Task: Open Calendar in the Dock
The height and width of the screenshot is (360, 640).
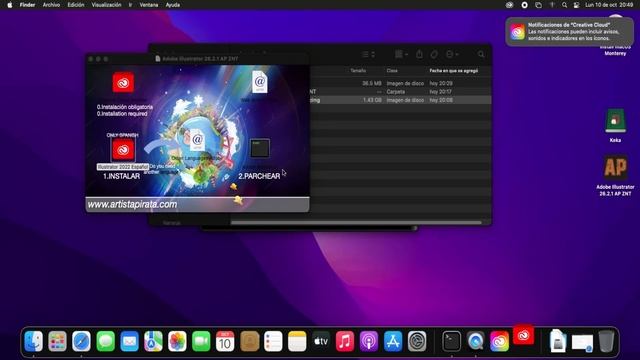Action: point(225,341)
